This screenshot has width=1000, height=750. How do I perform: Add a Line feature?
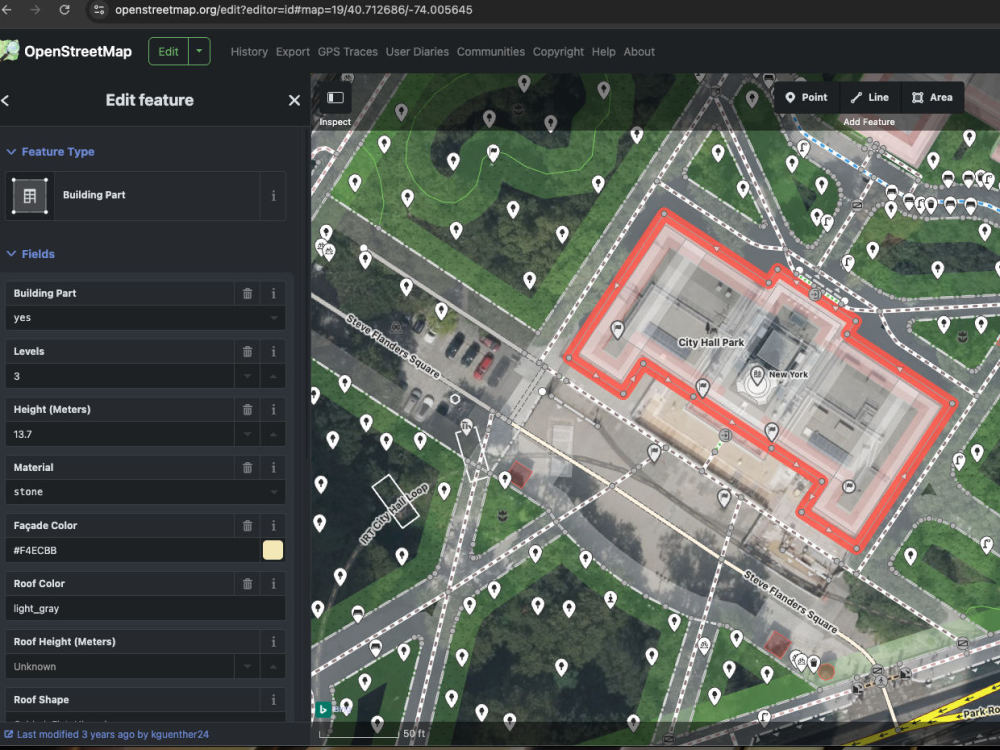(870, 98)
